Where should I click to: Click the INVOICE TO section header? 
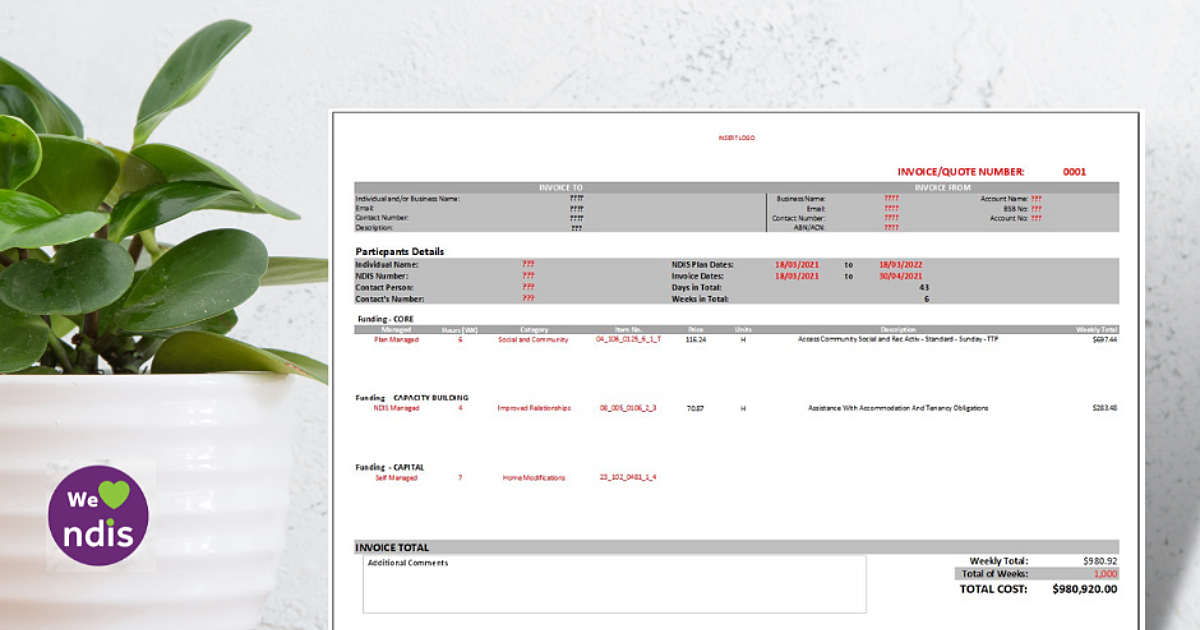(562, 186)
